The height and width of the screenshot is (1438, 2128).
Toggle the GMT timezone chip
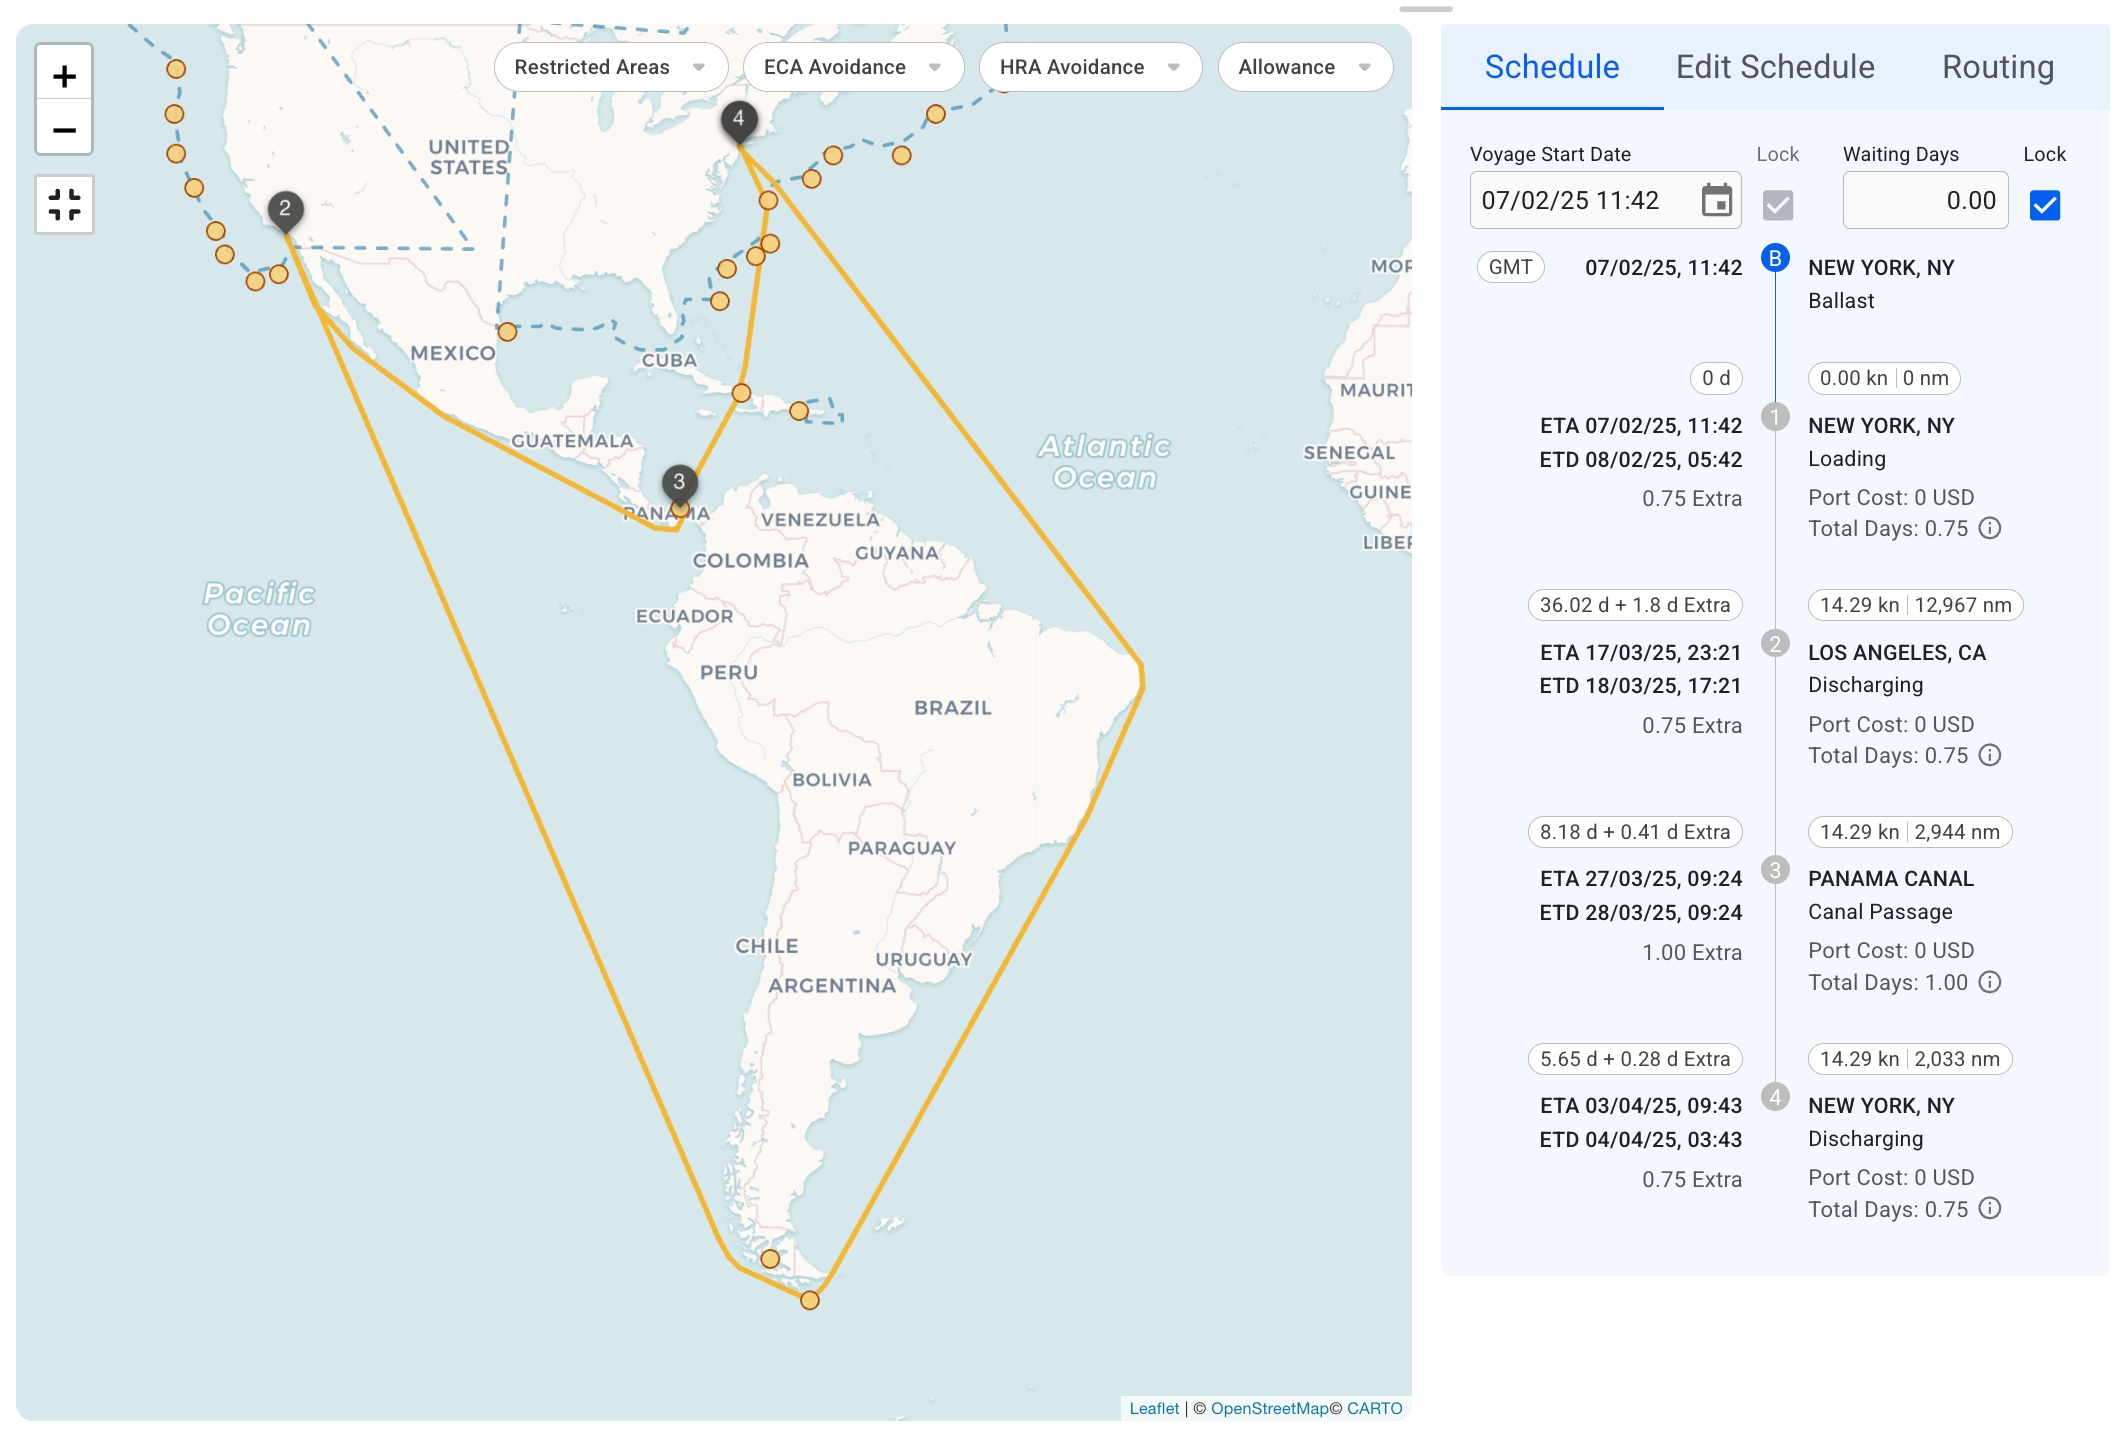[1509, 267]
